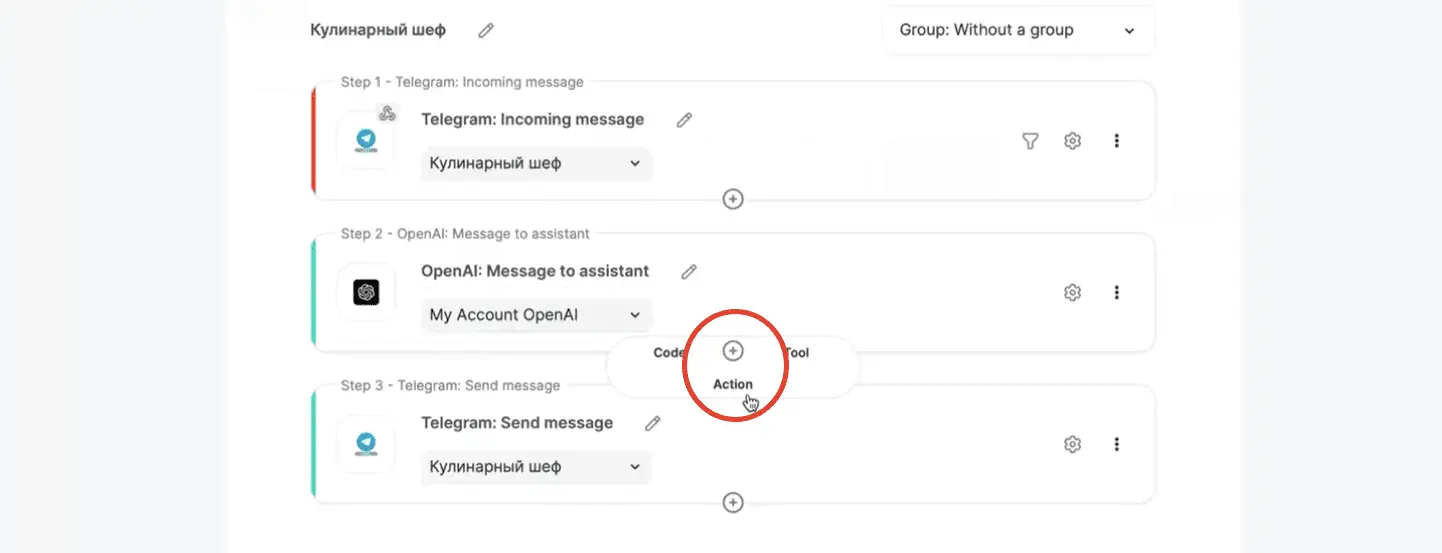
Task: Open settings gear for OpenAI: Message to assistant
Action: (x=1073, y=293)
